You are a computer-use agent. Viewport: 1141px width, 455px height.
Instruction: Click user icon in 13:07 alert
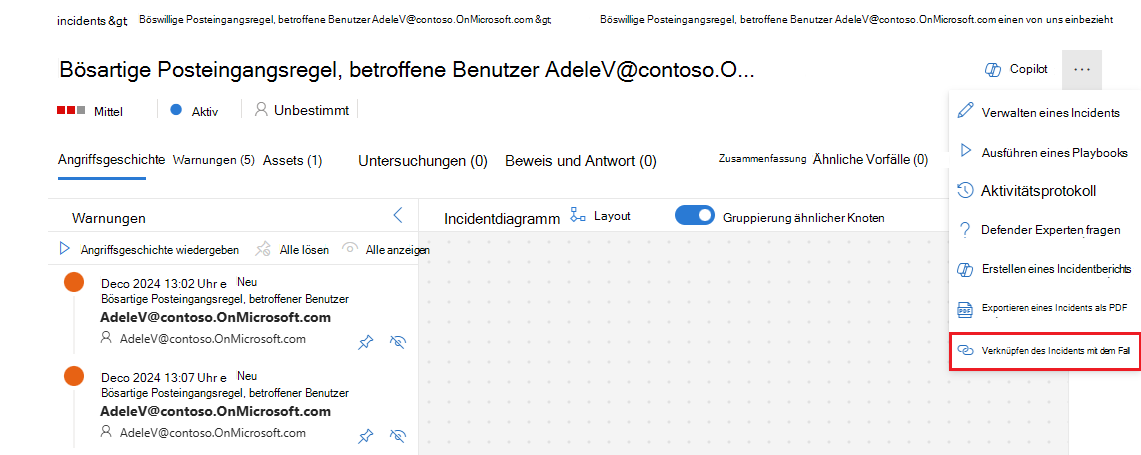click(107, 432)
